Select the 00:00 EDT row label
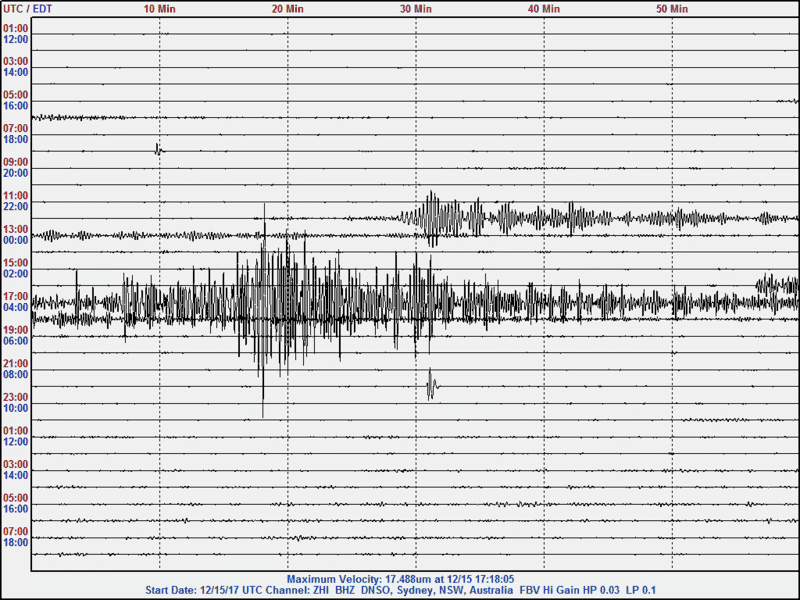 point(15,240)
